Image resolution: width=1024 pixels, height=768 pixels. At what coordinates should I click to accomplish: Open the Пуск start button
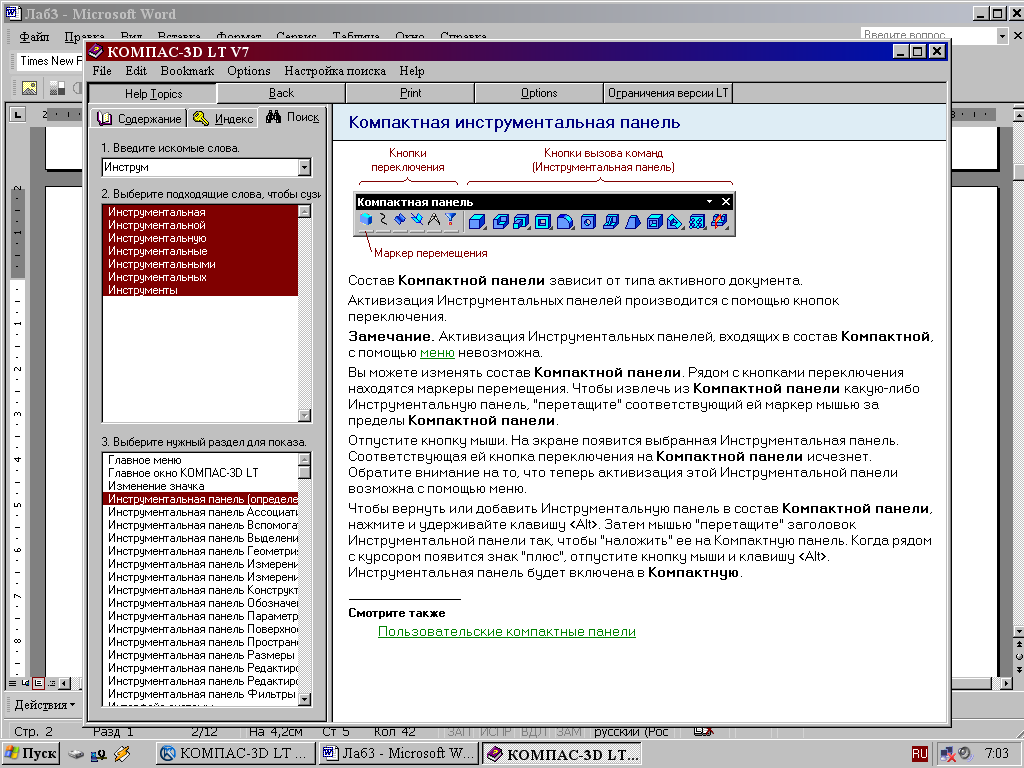[31, 754]
